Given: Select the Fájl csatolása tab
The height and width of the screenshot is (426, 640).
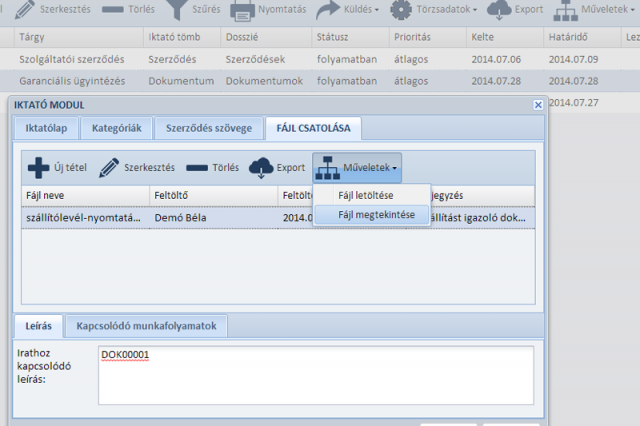Looking at the screenshot, I should click(313, 128).
